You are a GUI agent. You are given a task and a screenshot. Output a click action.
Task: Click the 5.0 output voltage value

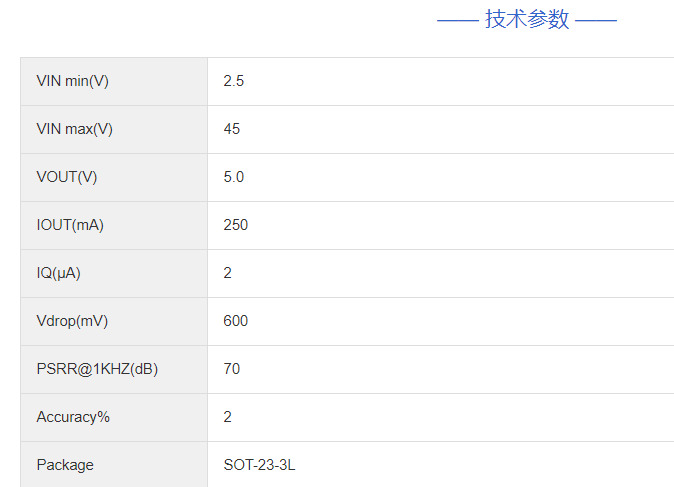point(234,177)
